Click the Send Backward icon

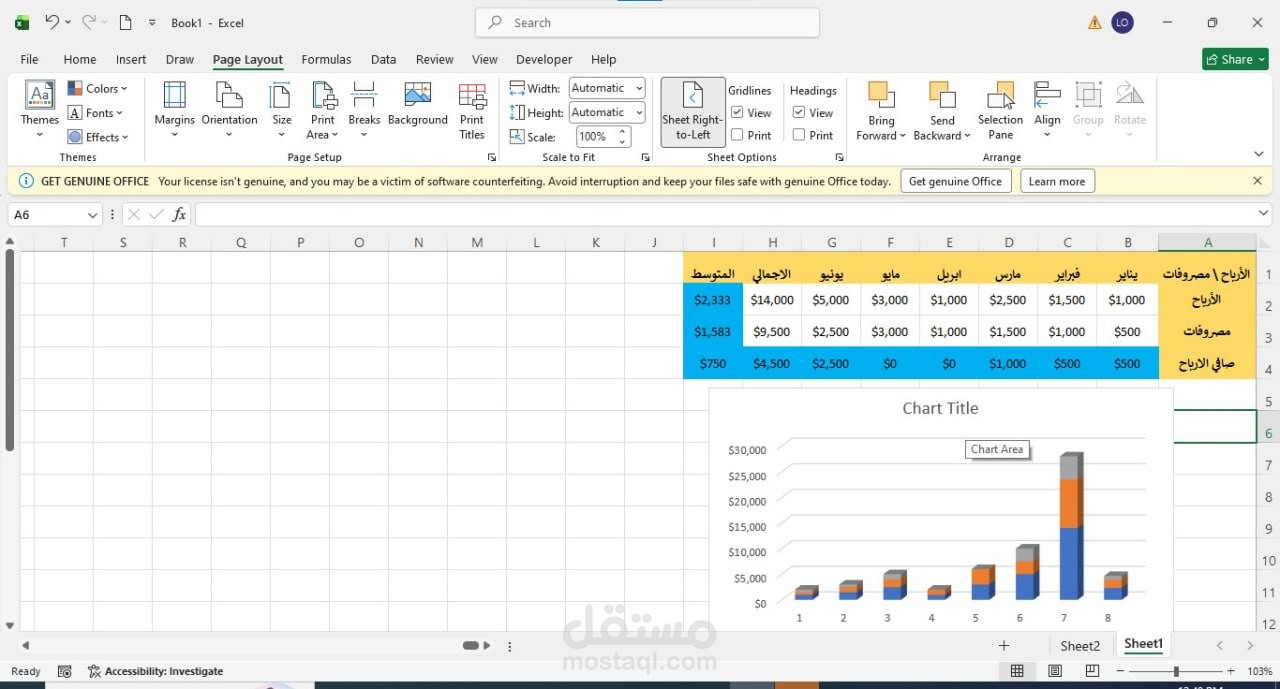click(942, 95)
